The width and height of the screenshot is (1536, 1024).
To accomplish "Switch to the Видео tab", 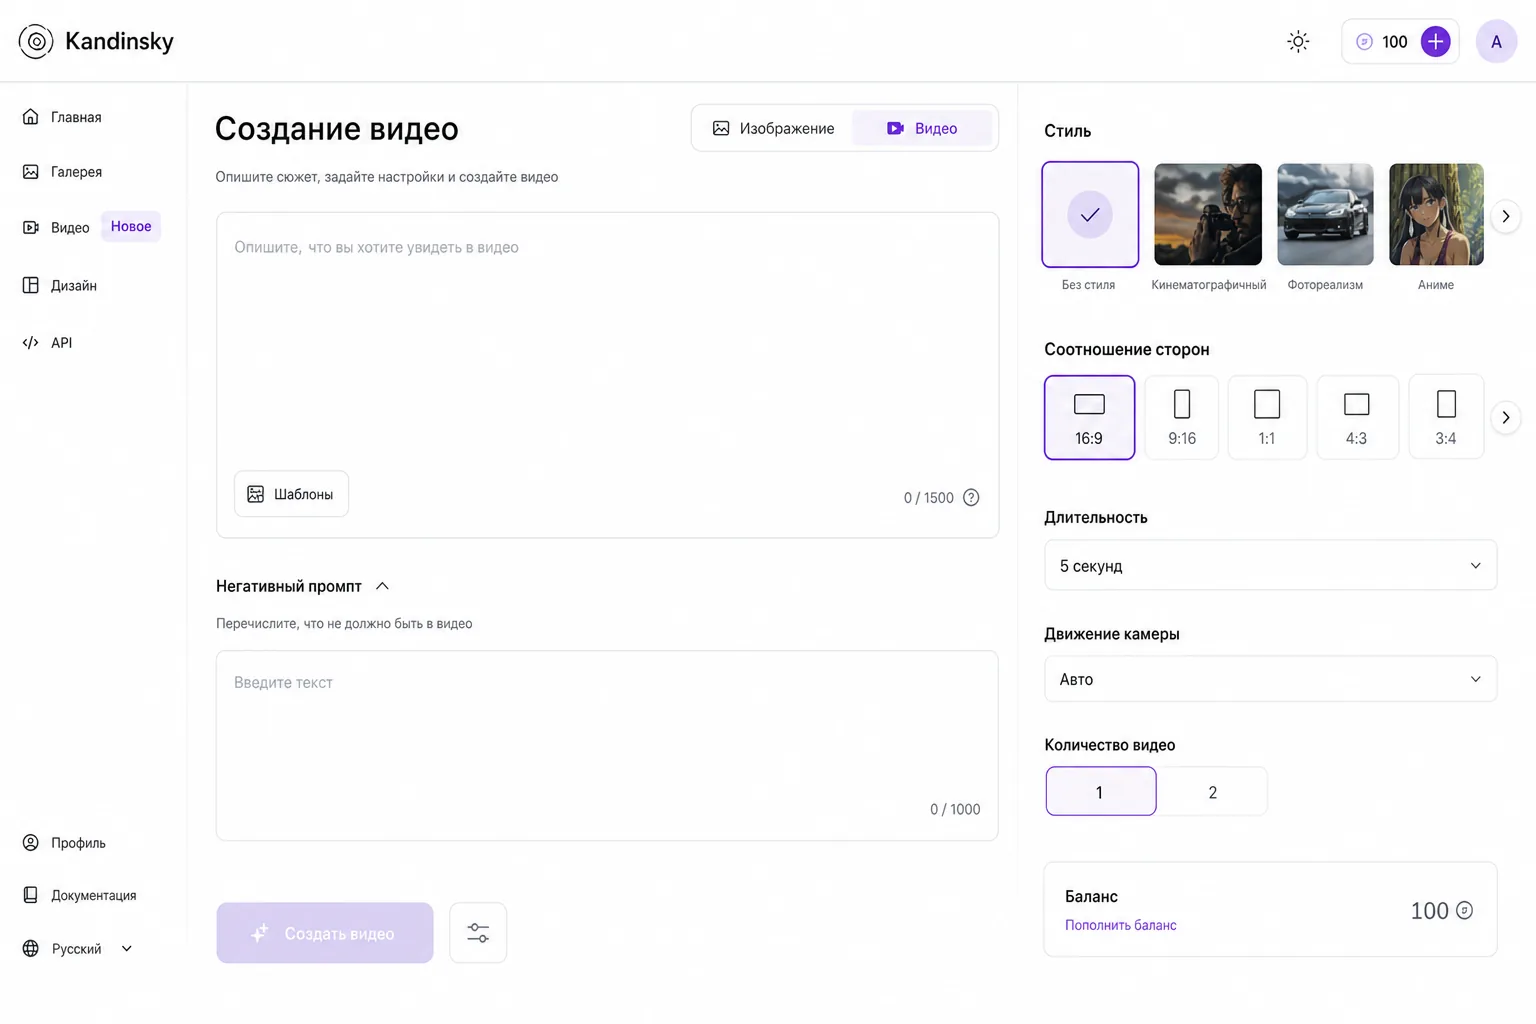I will 922,128.
